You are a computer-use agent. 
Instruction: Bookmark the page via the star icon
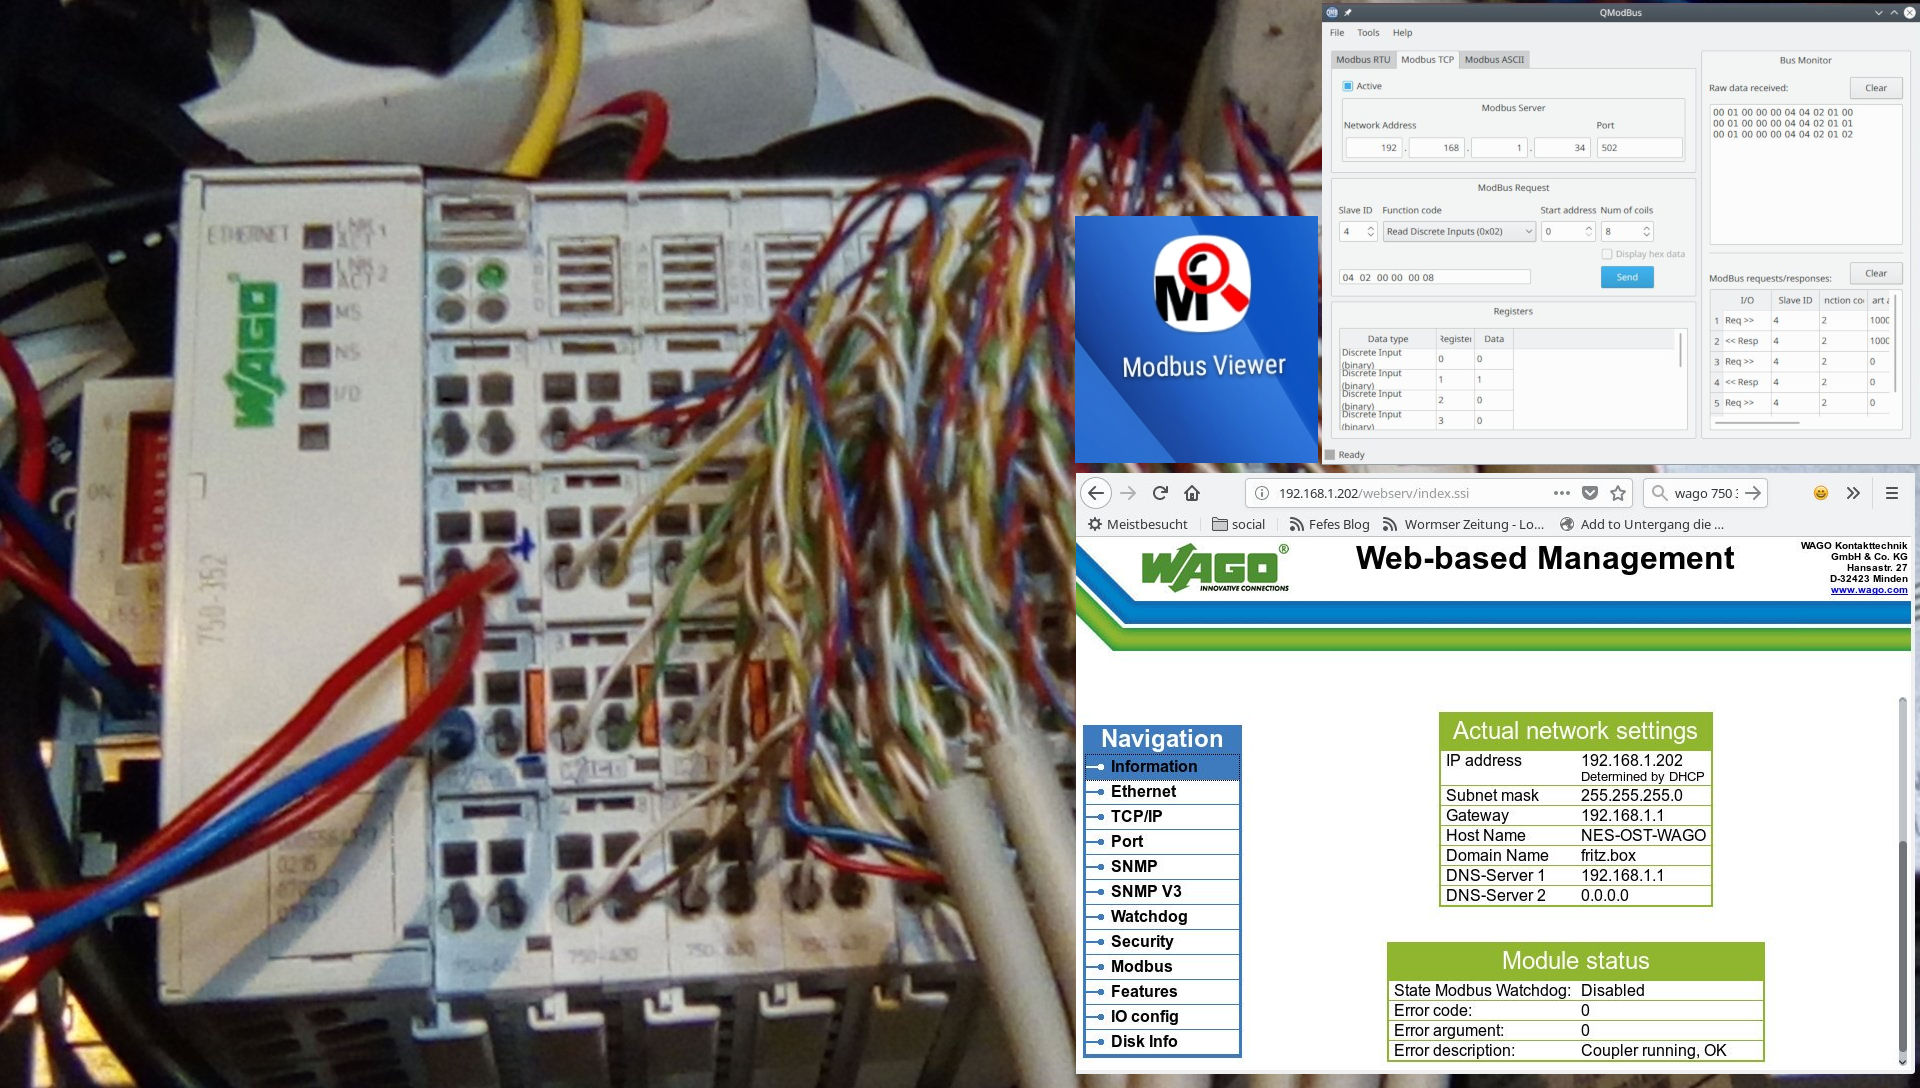coord(1617,493)
